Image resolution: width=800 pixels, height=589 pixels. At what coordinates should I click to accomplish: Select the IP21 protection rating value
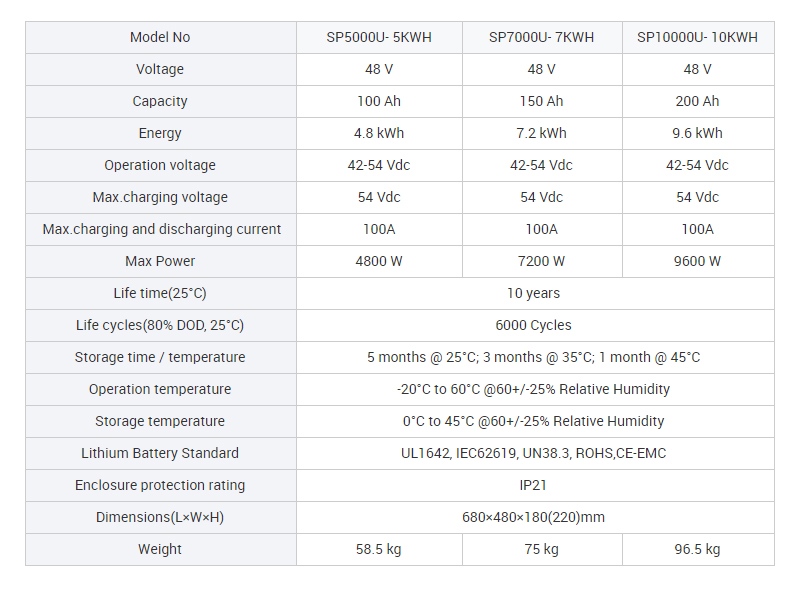click(x=534, y=485)
